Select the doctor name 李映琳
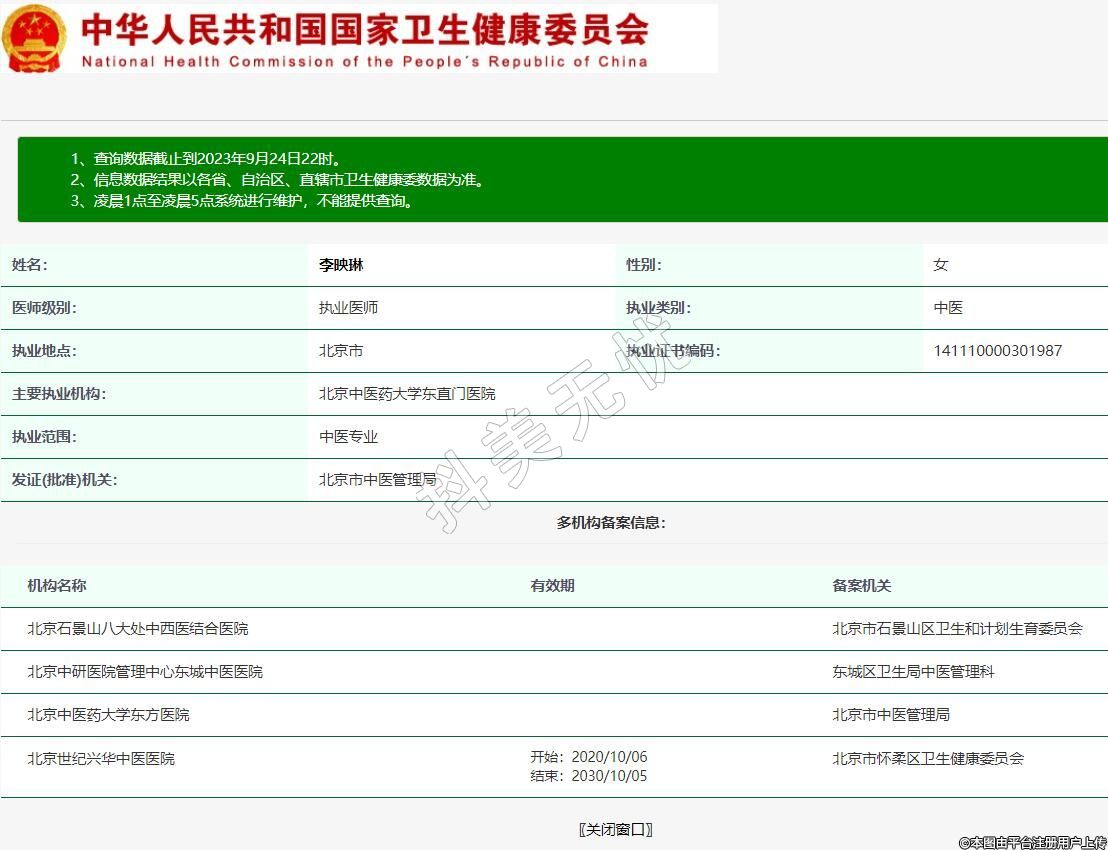Screen dimensions: 1108x850 341,265
